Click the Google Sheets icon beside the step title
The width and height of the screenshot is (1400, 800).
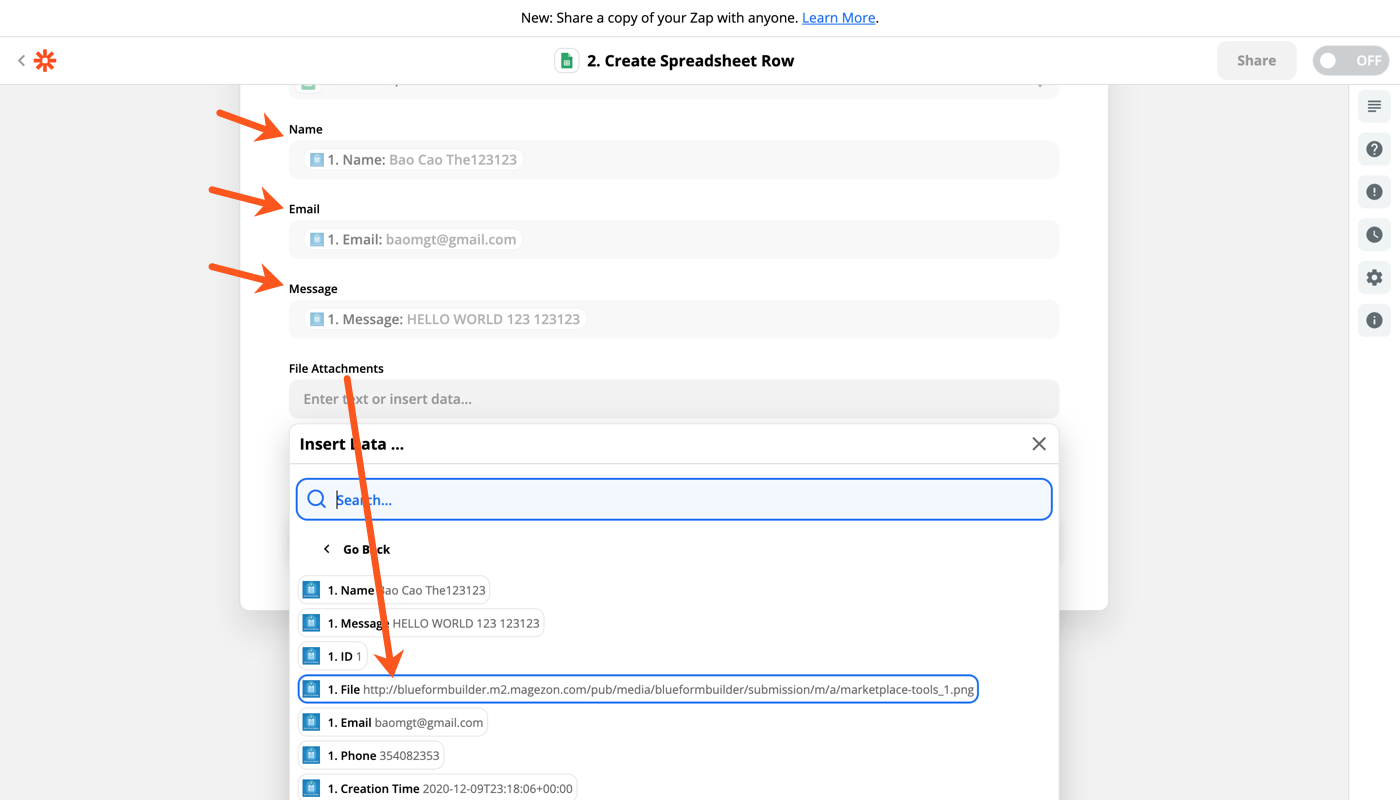coord(566,60)
